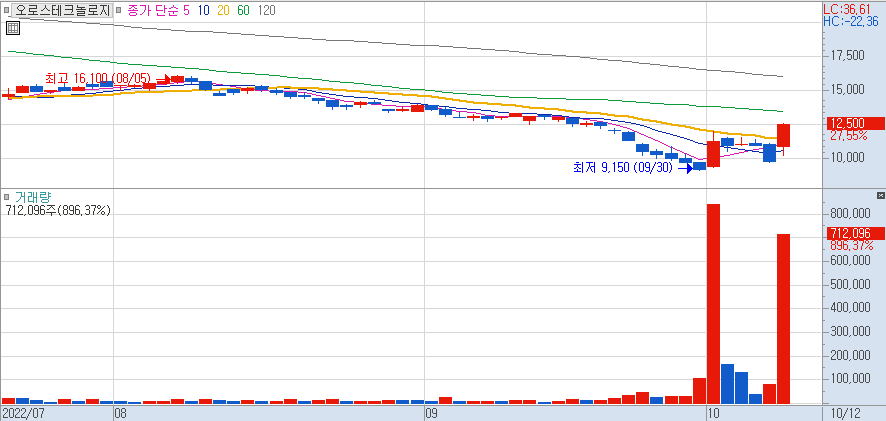The height and width of the screenshot is (421, 886).
Task: Select the 60-day moving average label
Action: pos(244,10)
